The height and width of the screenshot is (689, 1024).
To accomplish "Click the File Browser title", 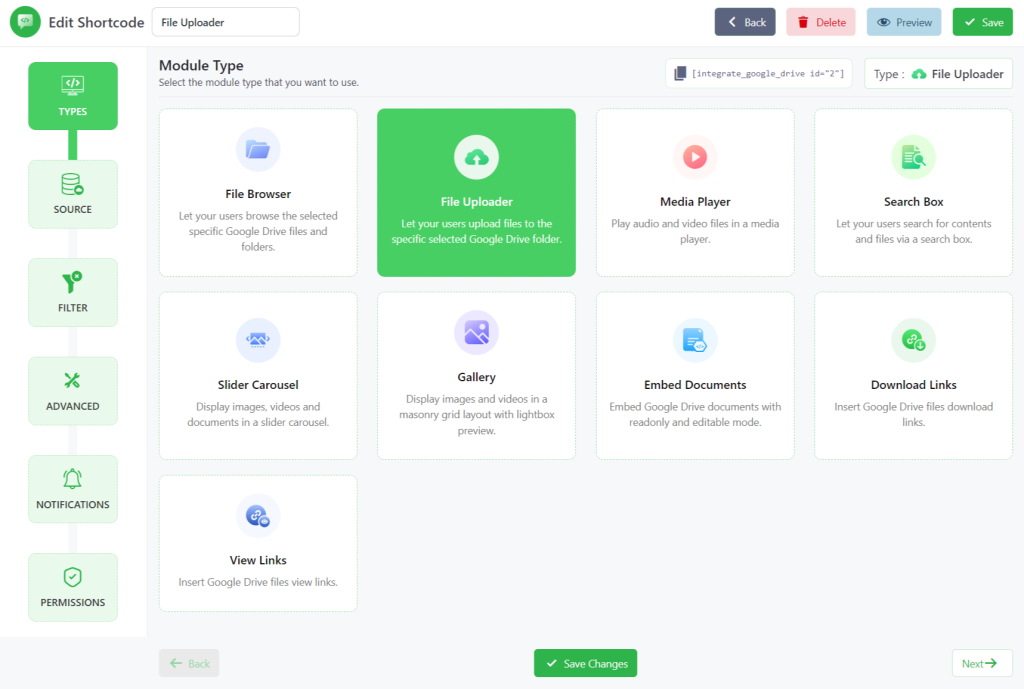I will click(258, 194).
